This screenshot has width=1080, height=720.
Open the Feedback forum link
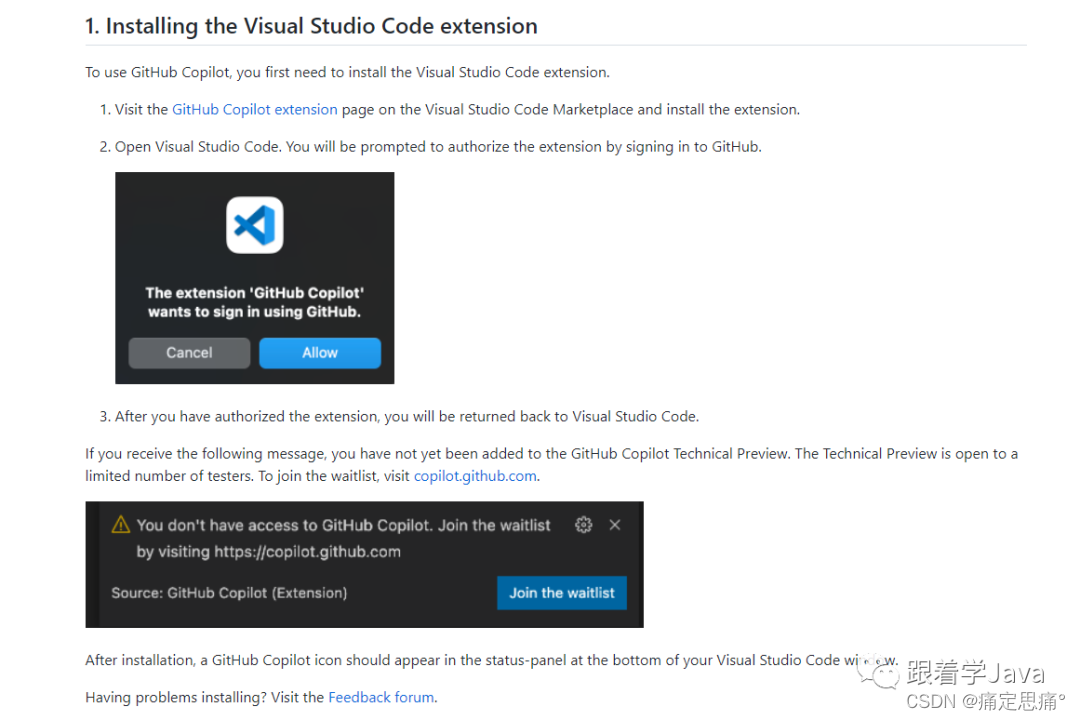coord(381,697)
